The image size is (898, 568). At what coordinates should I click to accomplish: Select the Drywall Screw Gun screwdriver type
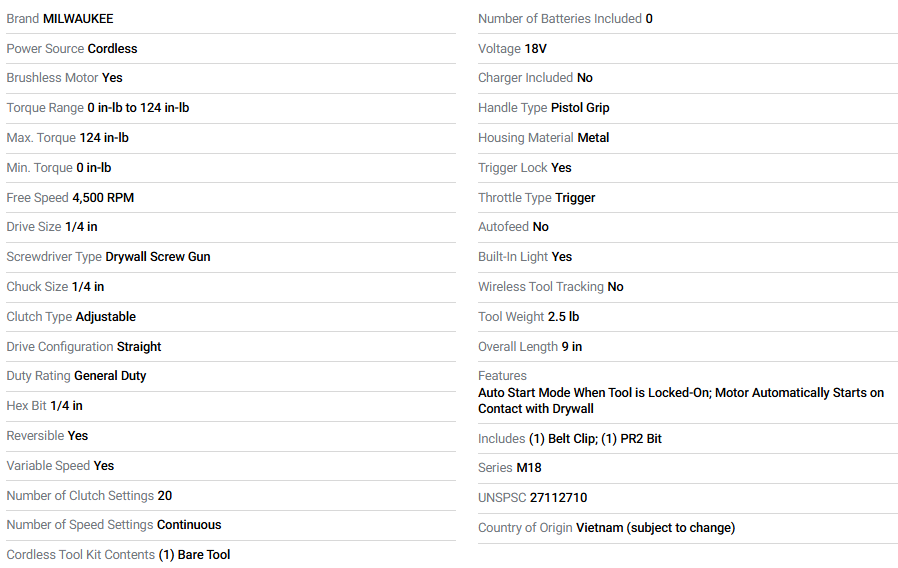point(158,256)
